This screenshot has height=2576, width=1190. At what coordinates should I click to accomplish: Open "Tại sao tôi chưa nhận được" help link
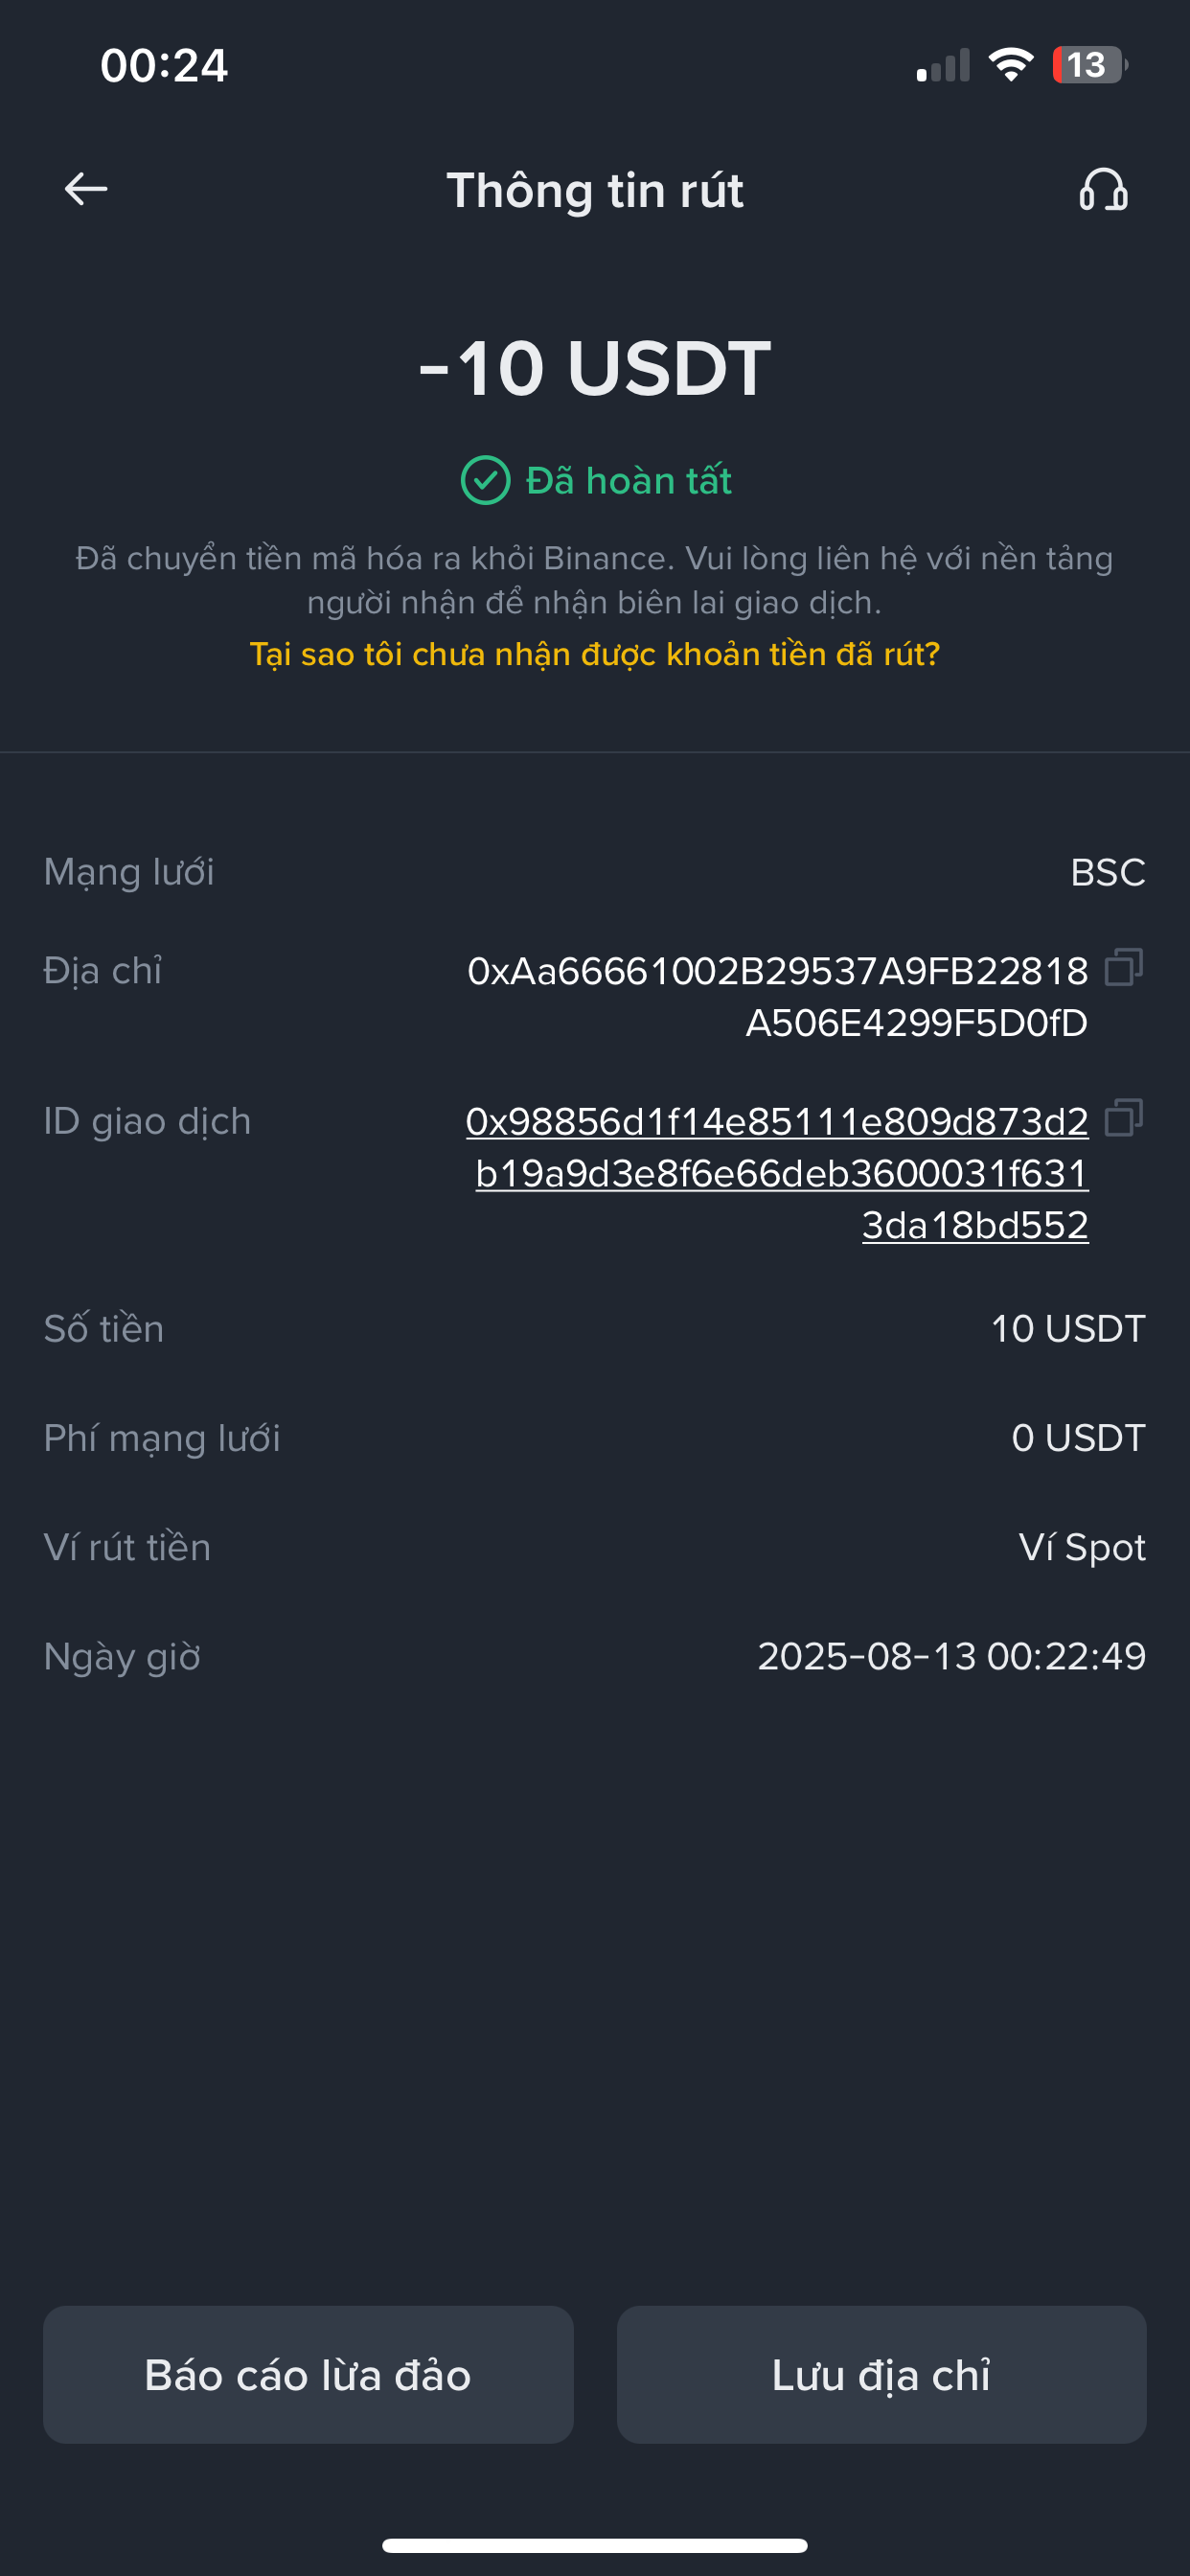tap(595, 654)
